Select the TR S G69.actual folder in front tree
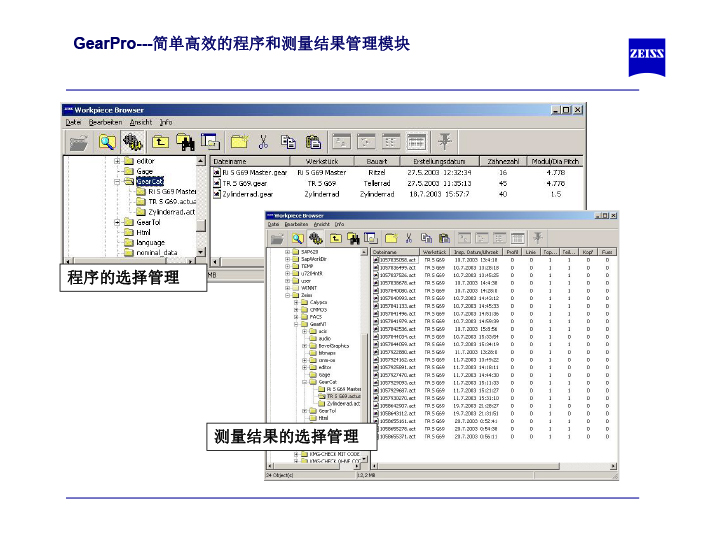720x540 pixels. pyautogui.click(x=343, y=396)
